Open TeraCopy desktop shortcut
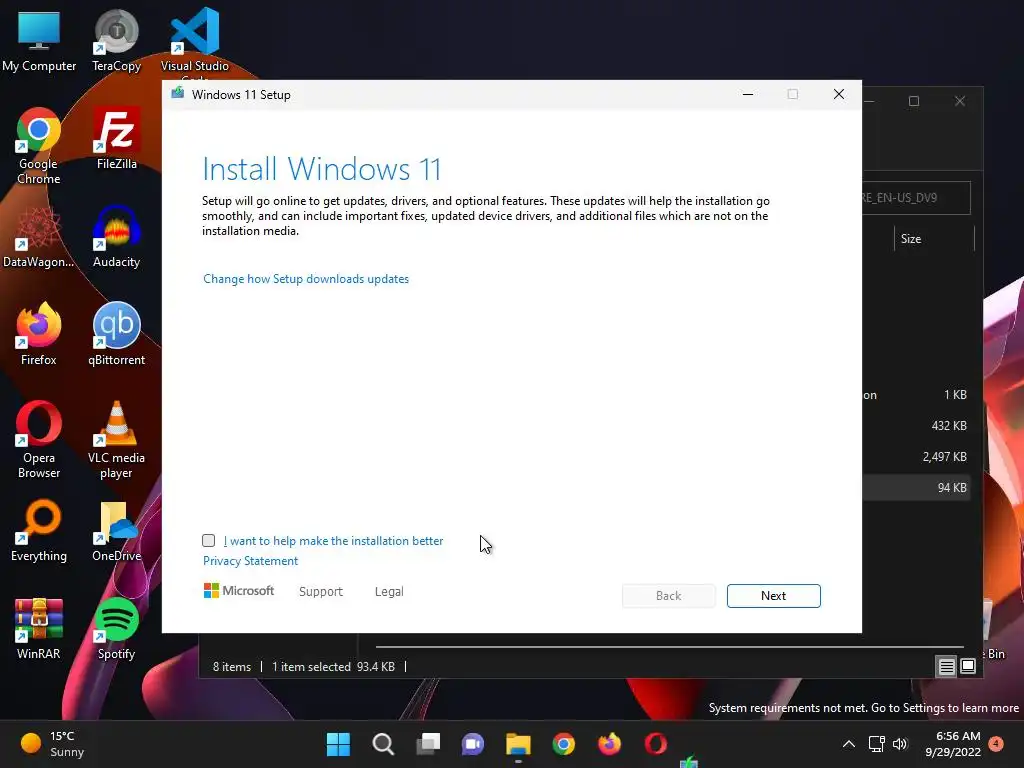Image resolution: width=1024 pixels, height=768 pixels. [116, 41]
